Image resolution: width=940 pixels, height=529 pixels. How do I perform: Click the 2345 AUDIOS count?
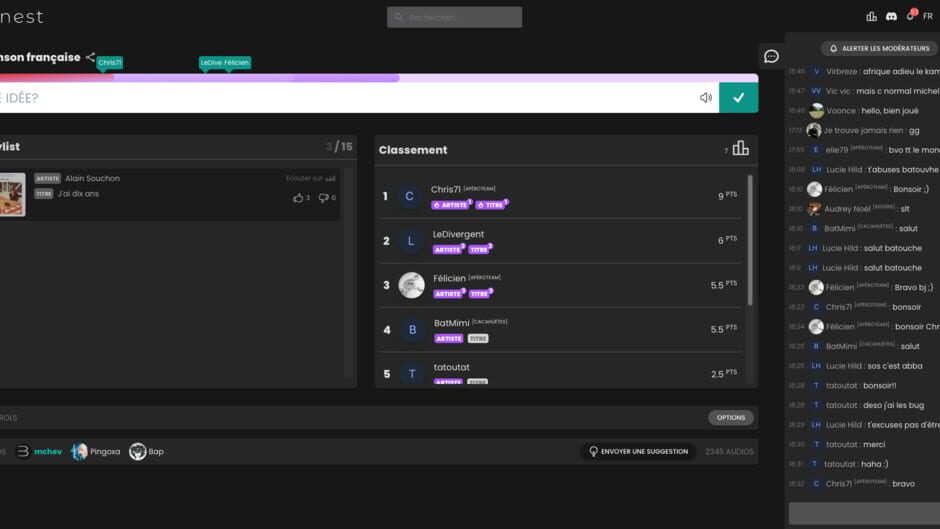729,452
